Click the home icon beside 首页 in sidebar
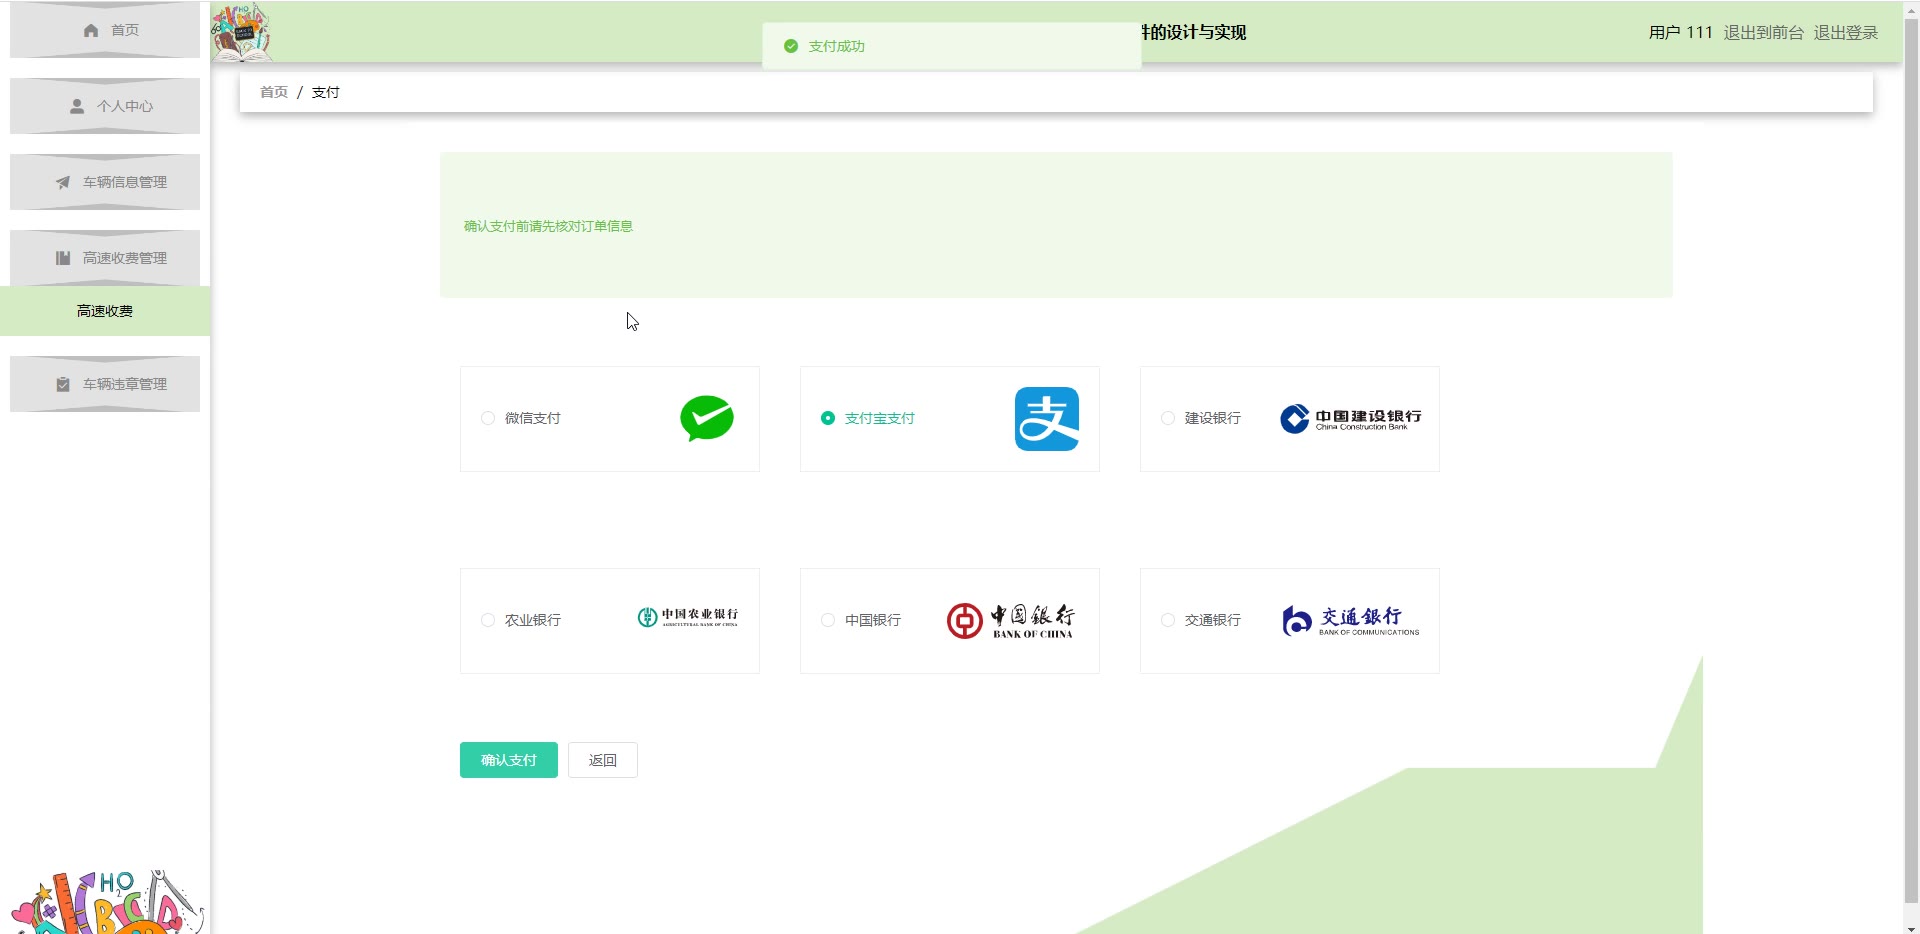Viewport: 1920px width, 934px height. (x=91, y=31)
